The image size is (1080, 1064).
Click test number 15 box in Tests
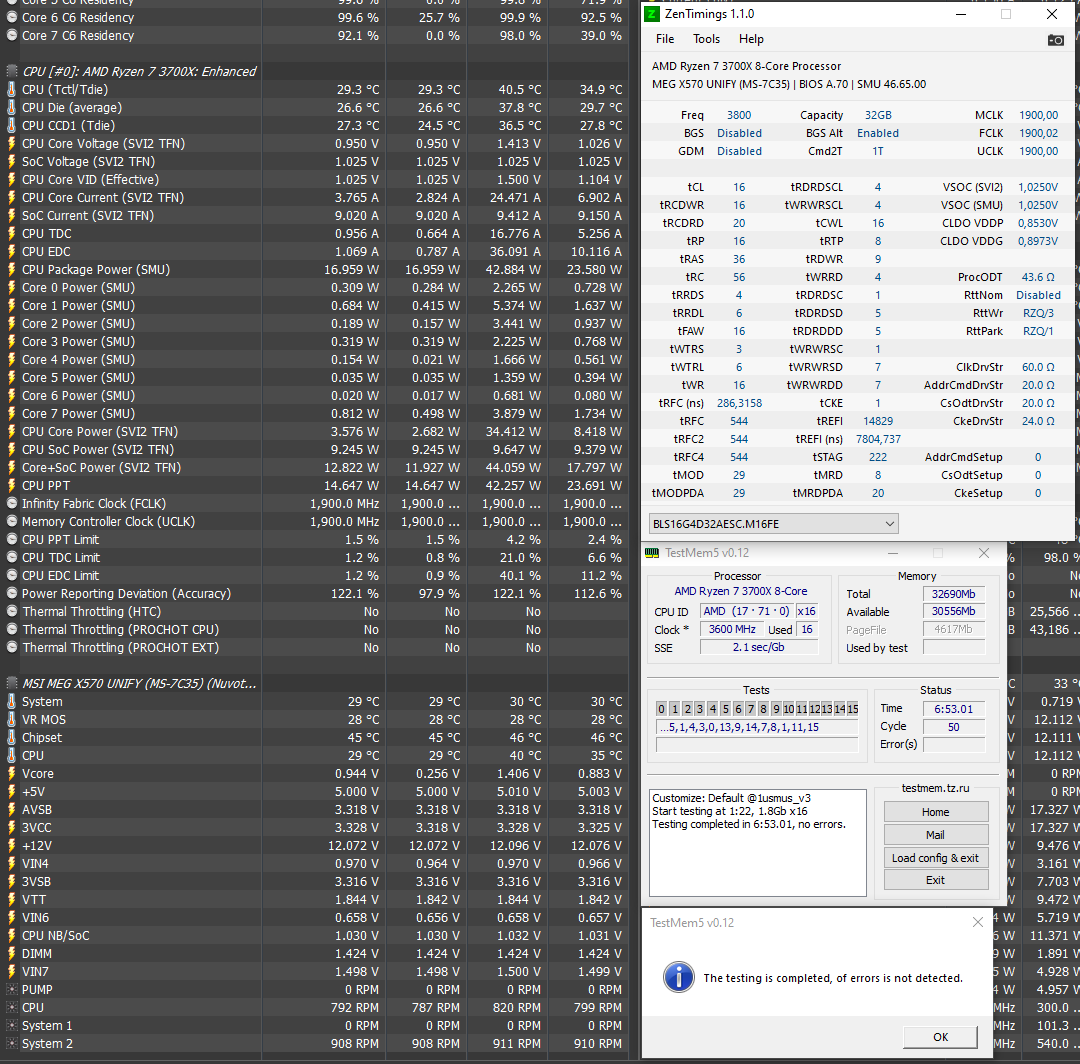853,709
